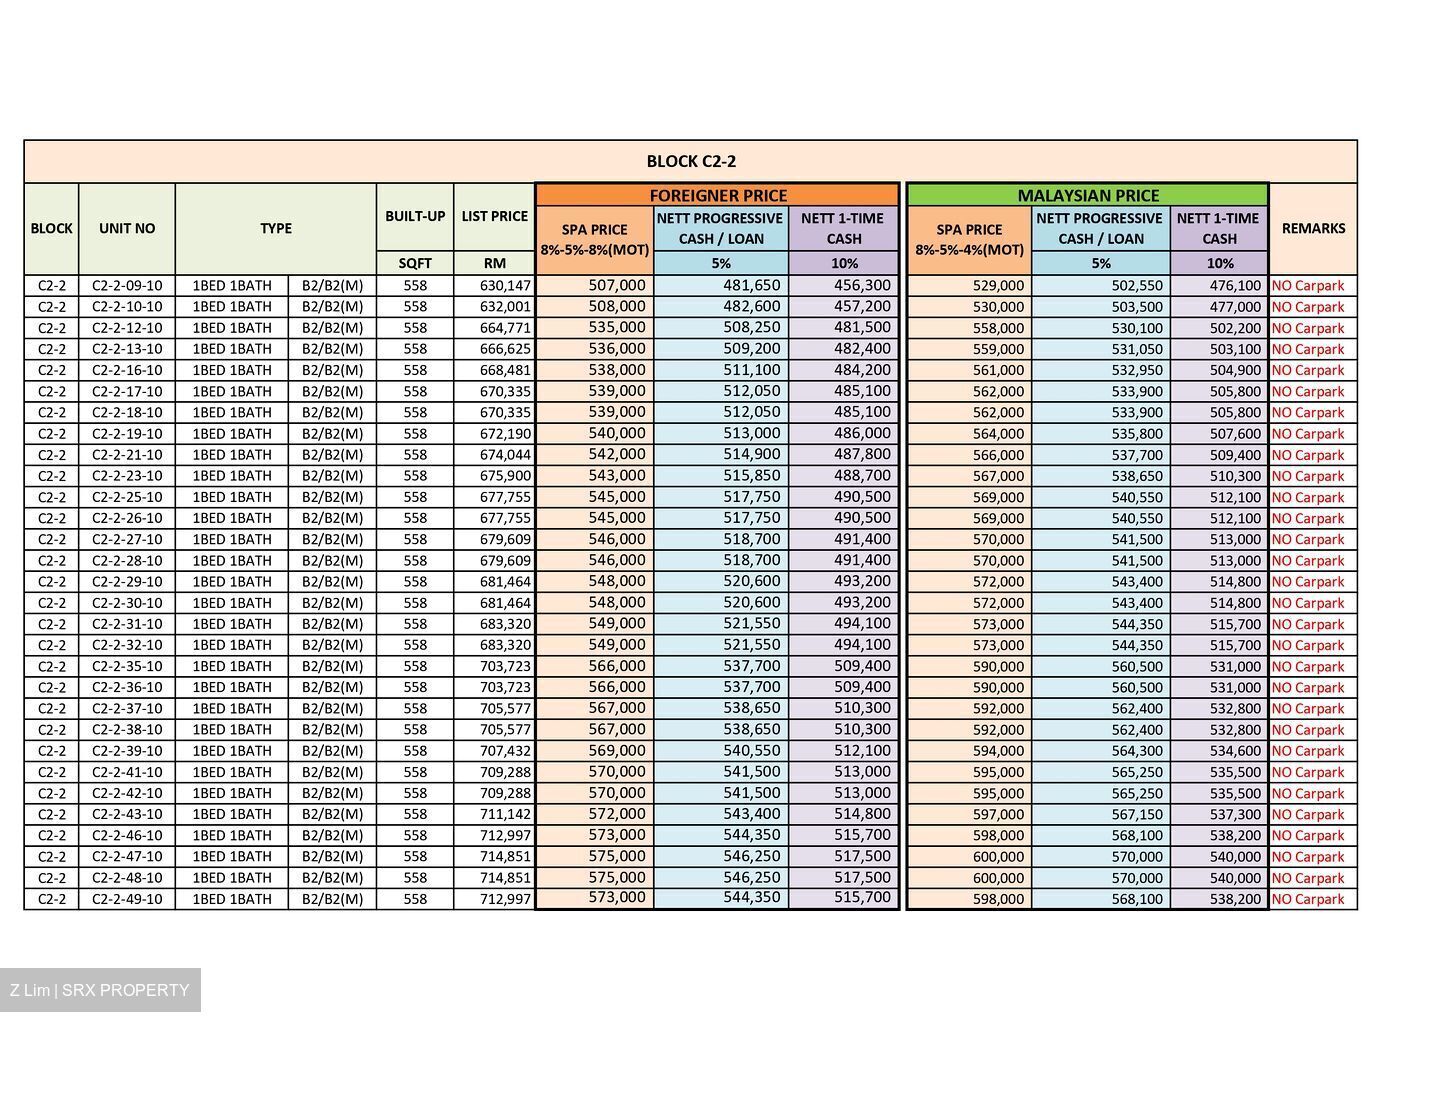Select Malaysian nett 1-time cash 534,600
Viewport: 1440px width, 1112px height.
1235,751
